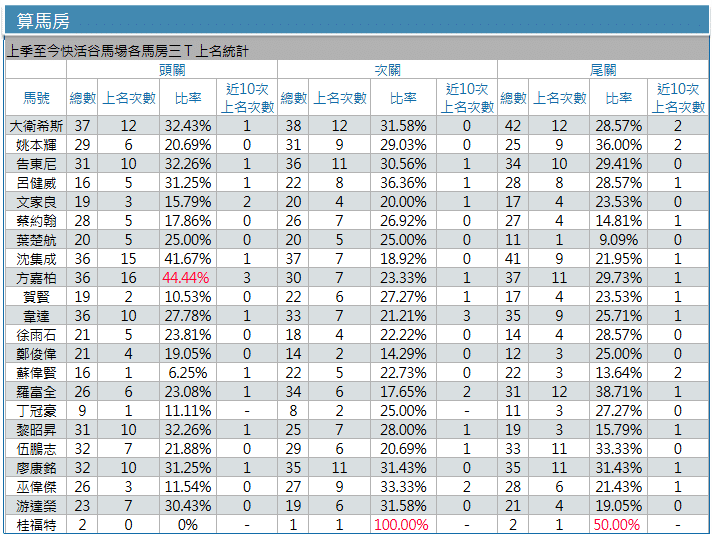Click the red 44.44% rate for 方嘉柏
The image size is (712, 535).
pyautogui.click(x=188, y=278)
